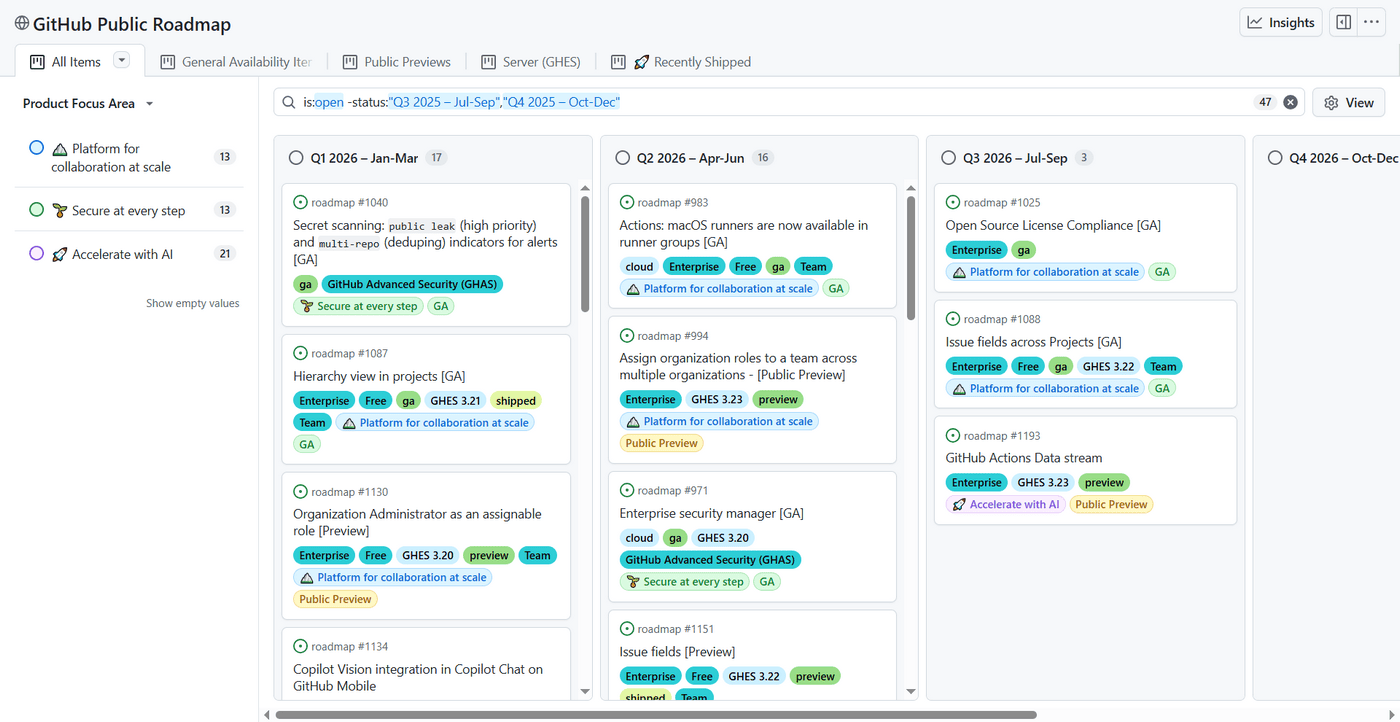Toggle the side panel layout icon
The image size is (1400, 722).
point(1344,23)
